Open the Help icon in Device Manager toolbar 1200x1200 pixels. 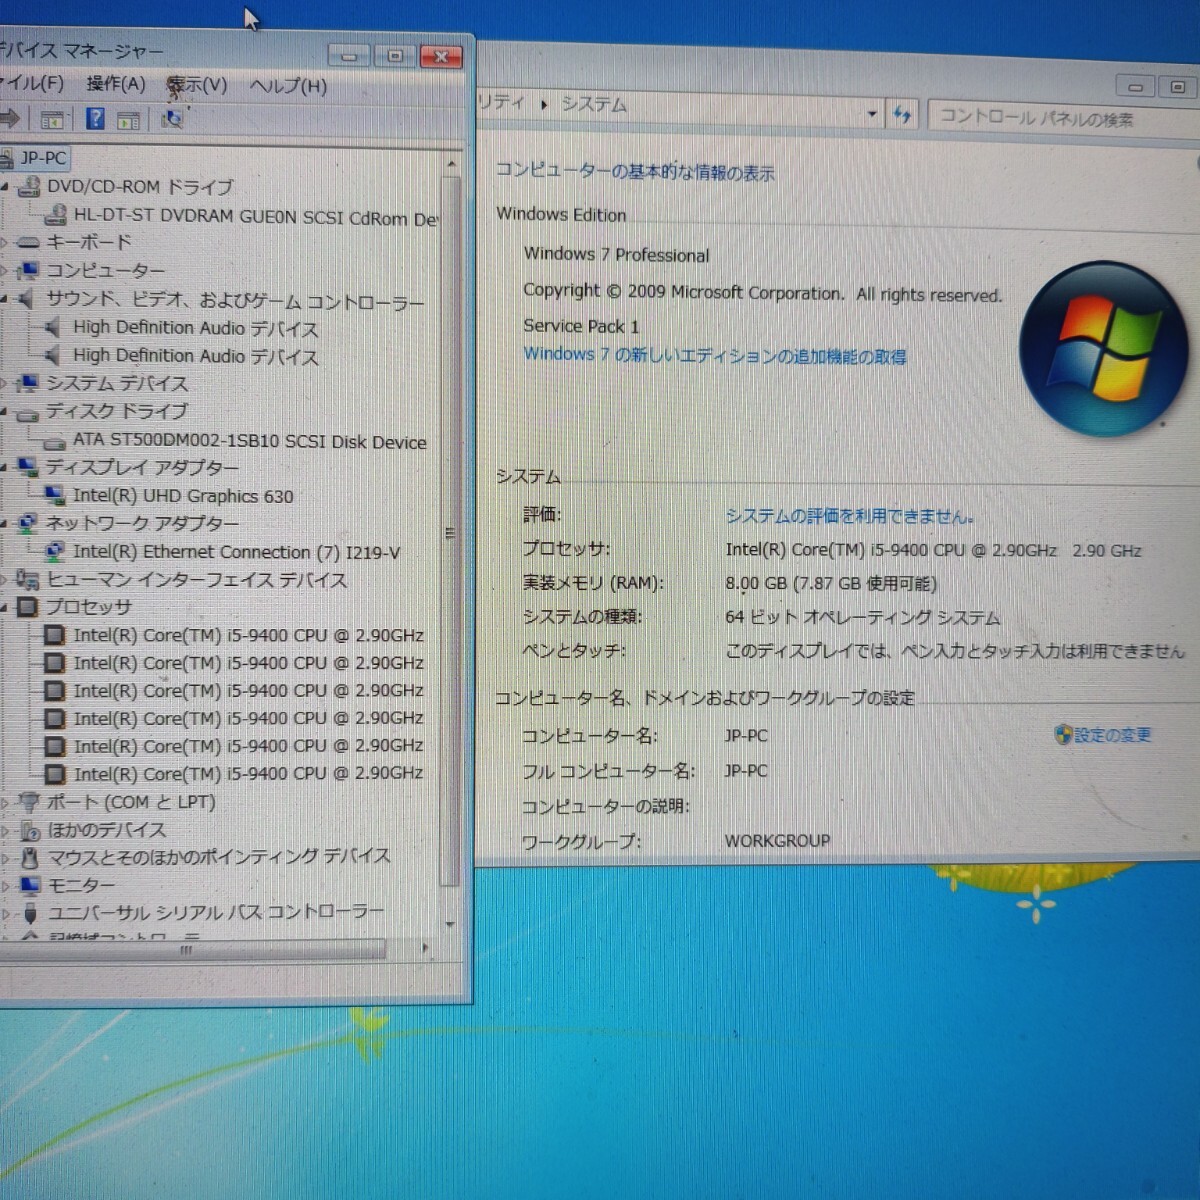(95, 119)
